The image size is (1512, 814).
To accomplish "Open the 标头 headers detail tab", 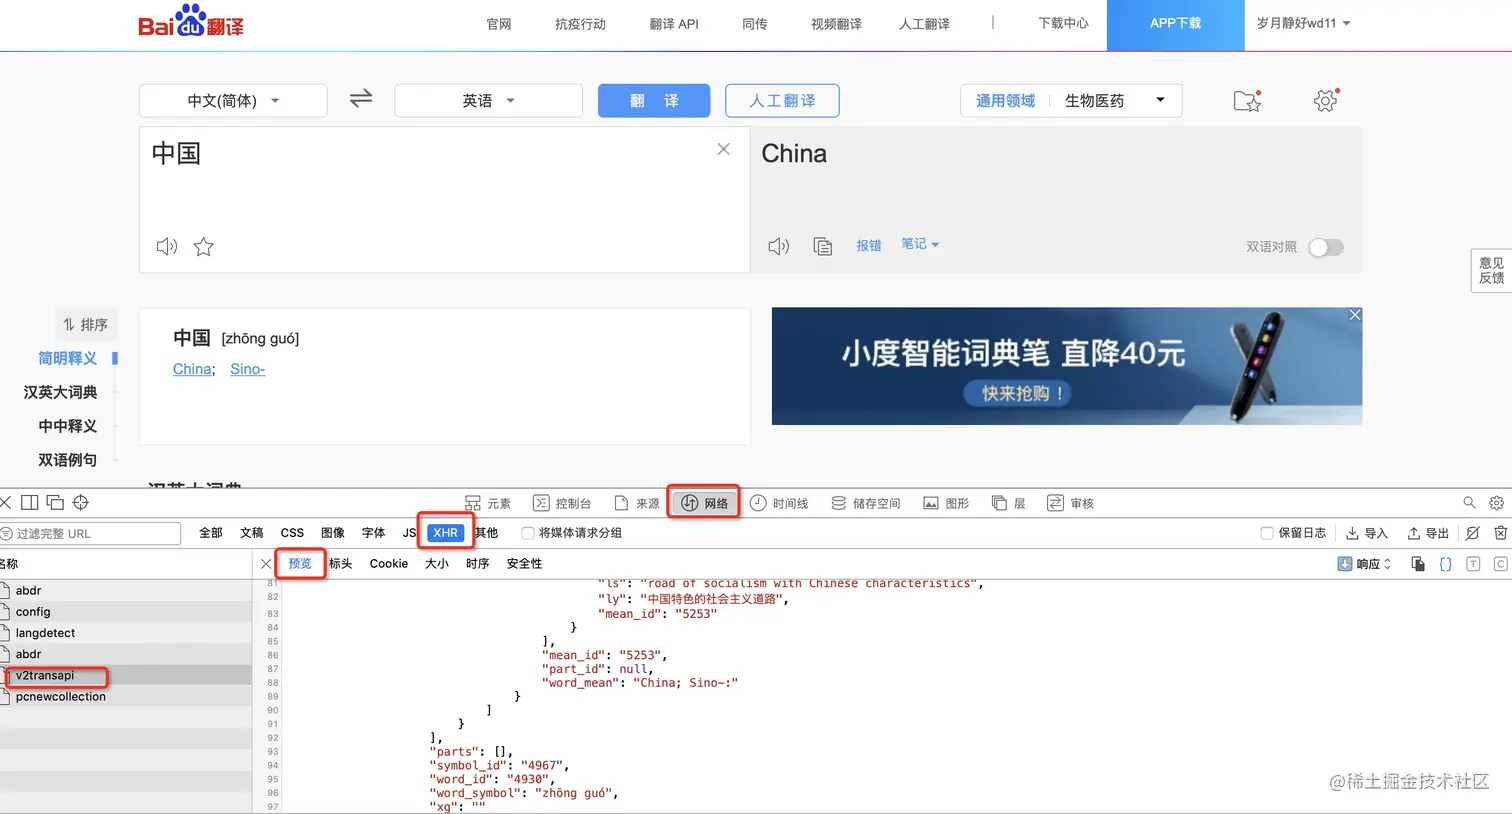I will (x=341, y=564).
